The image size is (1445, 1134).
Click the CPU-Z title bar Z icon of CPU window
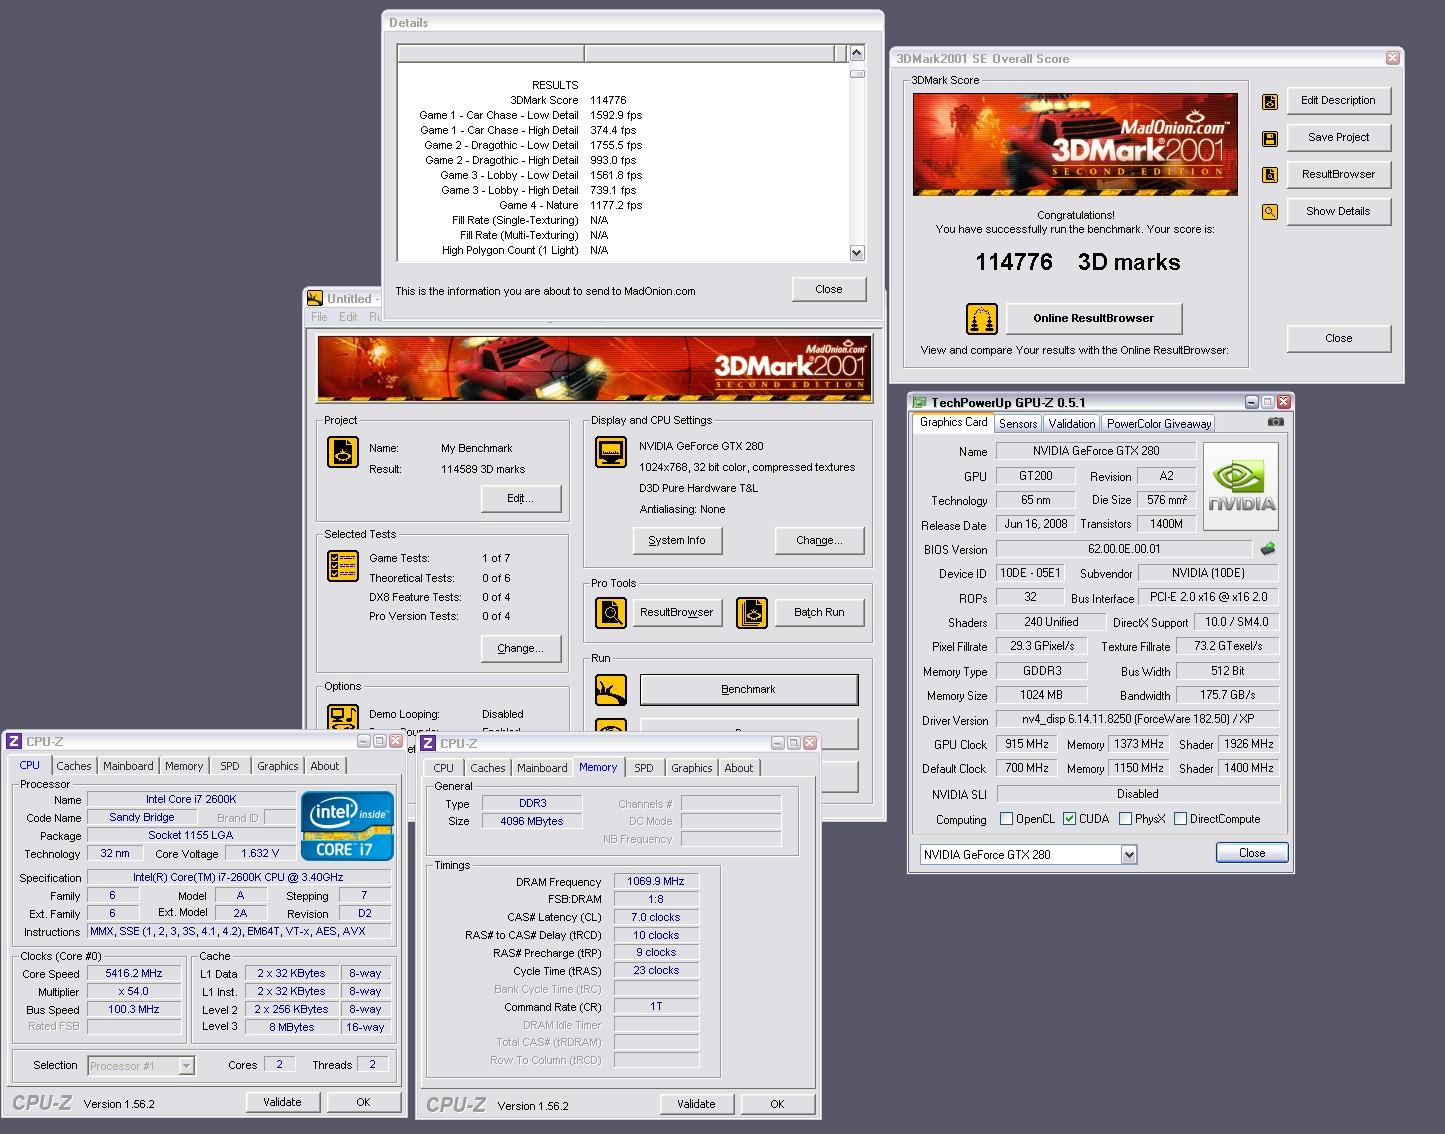[x=14, y=741]
